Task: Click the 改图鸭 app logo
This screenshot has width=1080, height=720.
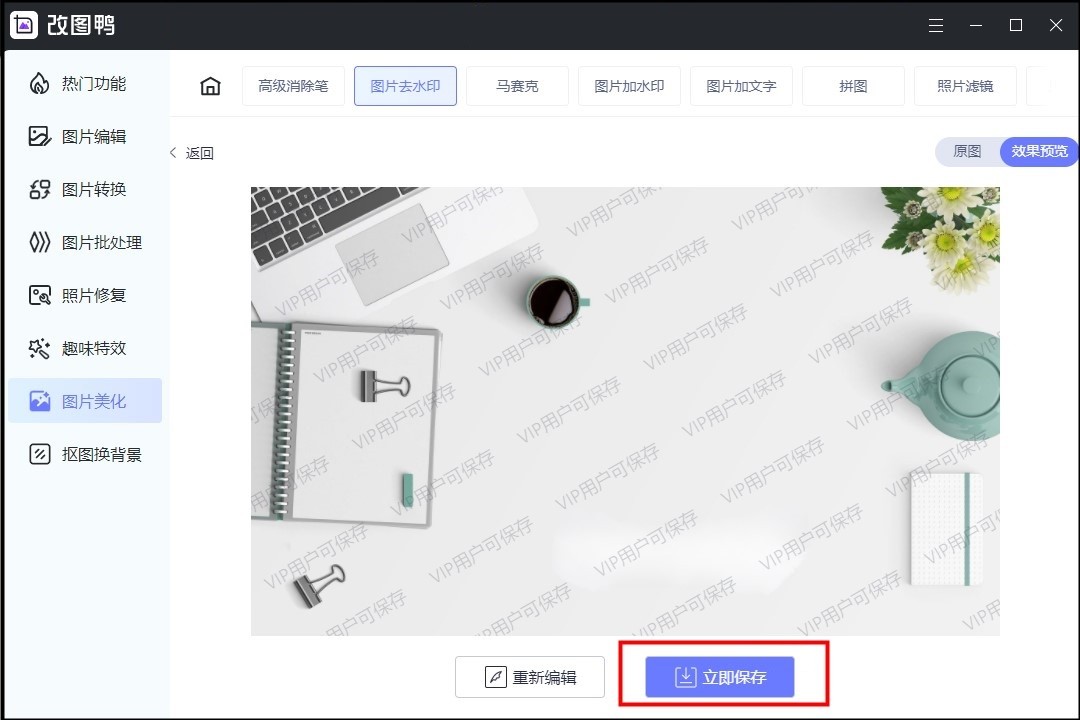Action: pos(23,24)
